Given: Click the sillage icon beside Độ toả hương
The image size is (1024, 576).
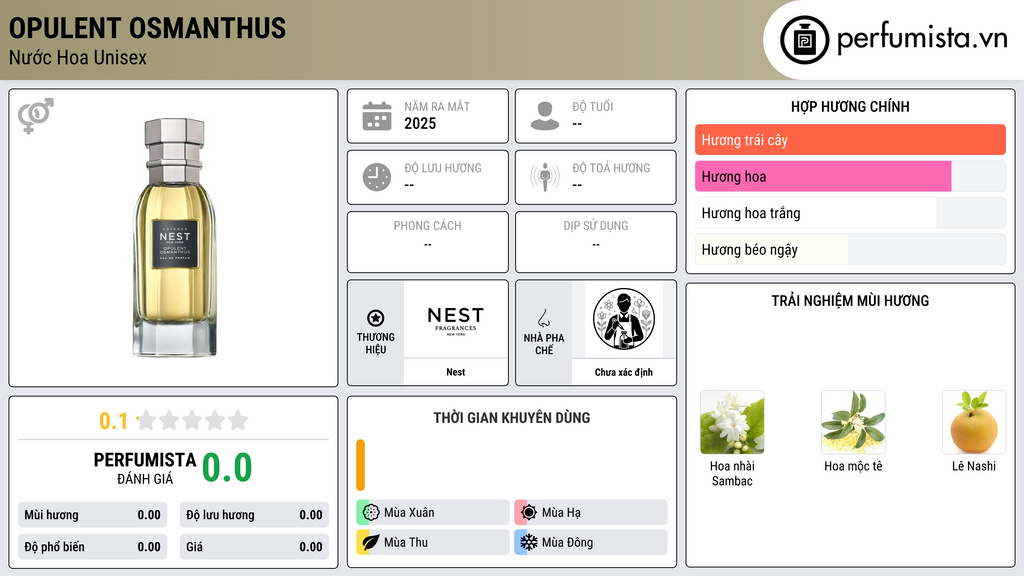Looking at the screenshot, I should (x=545, y=177).
